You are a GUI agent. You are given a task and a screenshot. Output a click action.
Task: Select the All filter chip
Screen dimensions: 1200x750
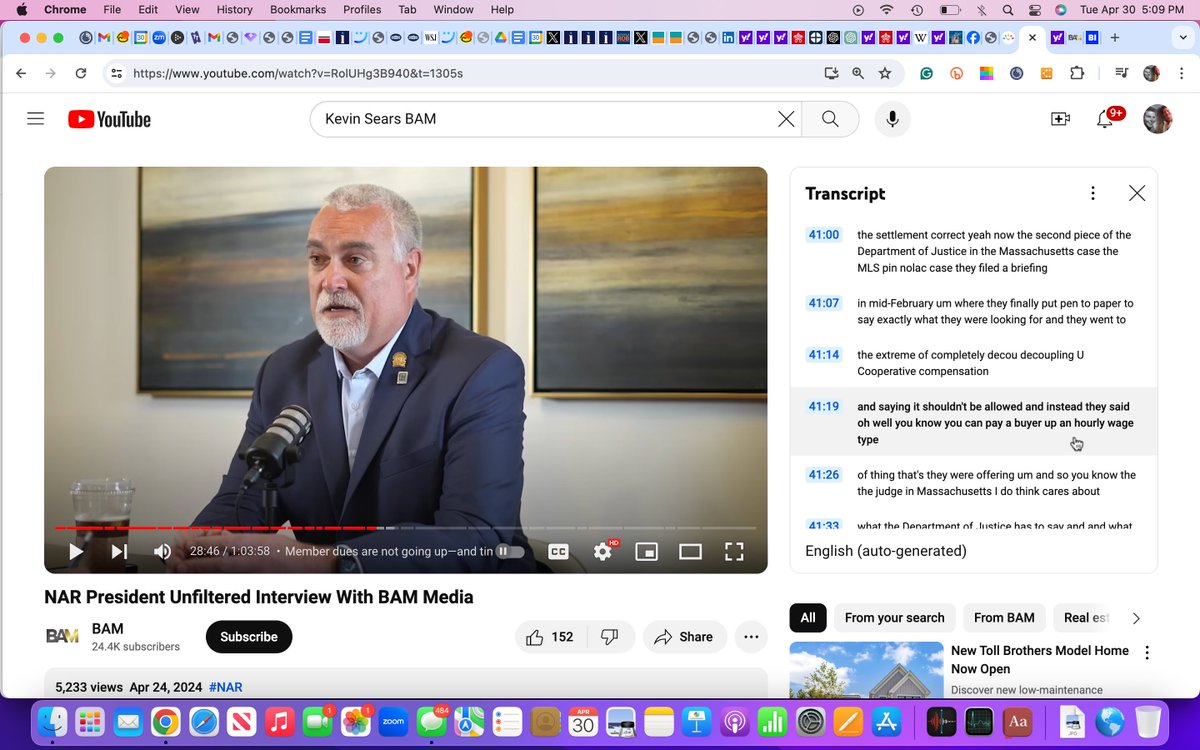click(808, 618)
